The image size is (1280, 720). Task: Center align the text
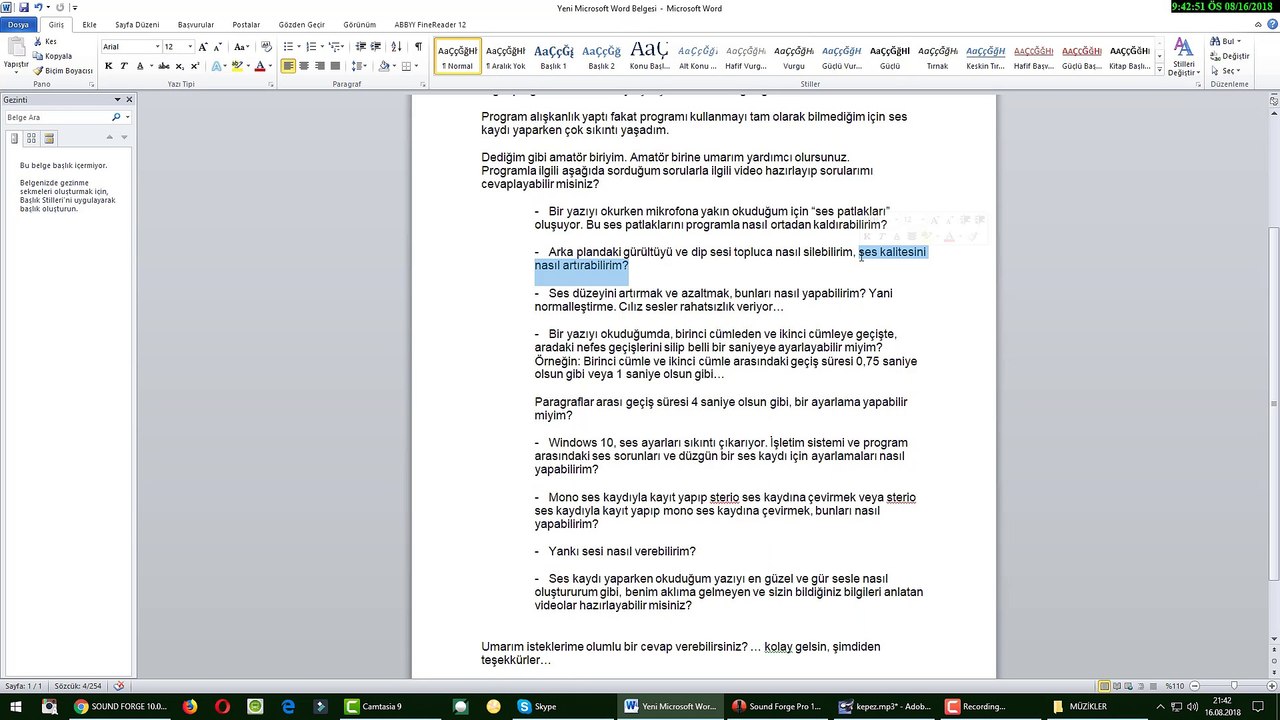tap(304, 66)
